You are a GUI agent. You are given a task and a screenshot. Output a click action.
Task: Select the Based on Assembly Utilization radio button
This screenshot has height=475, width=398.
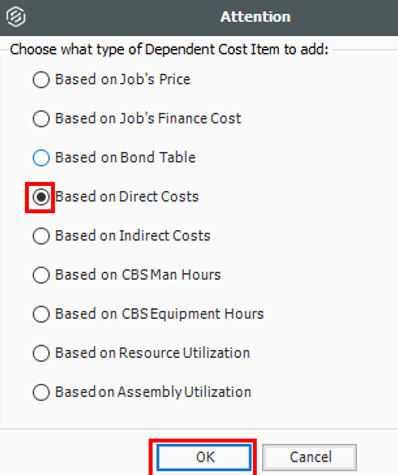(x=41, y=392)
